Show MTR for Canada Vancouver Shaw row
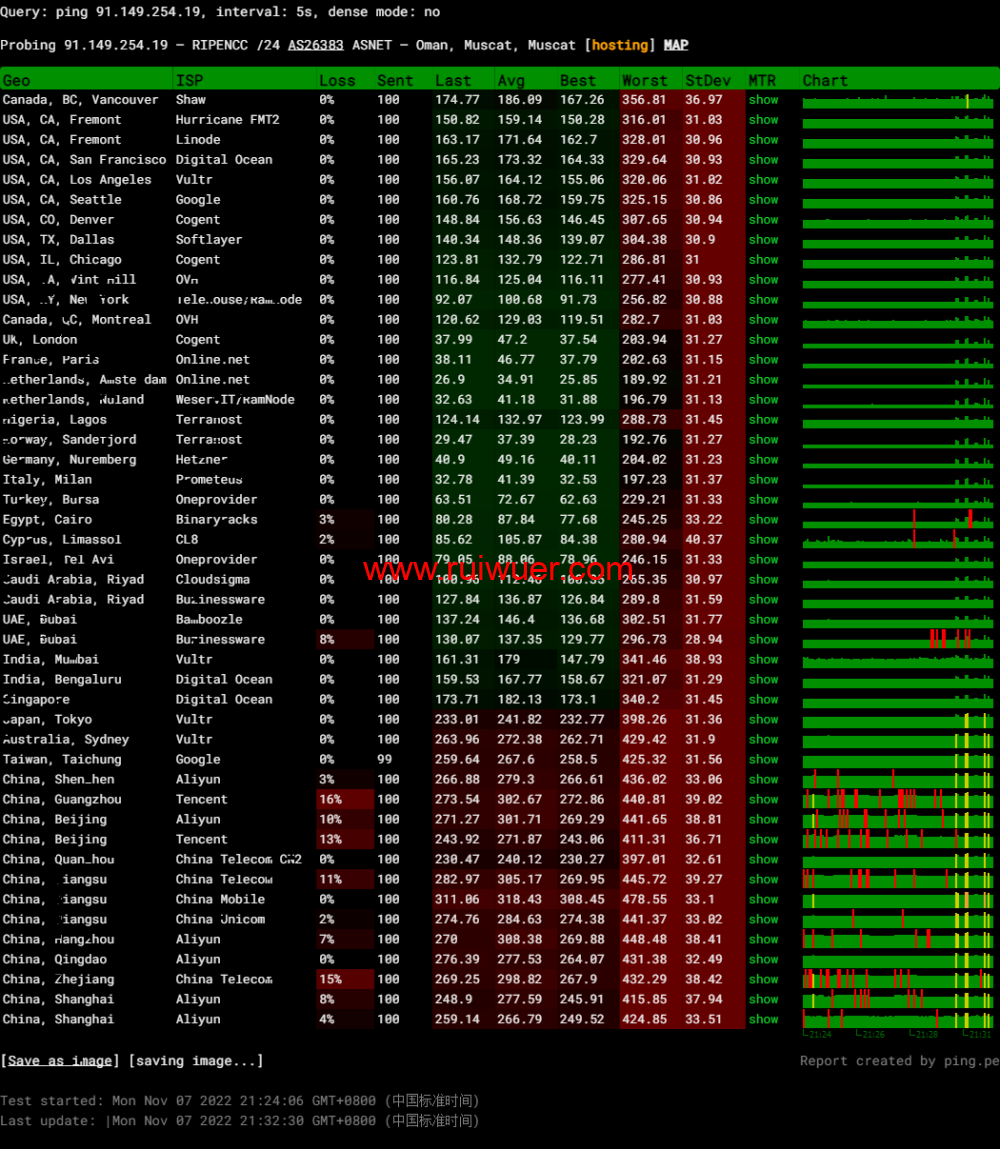 click(x=763, y=100)
